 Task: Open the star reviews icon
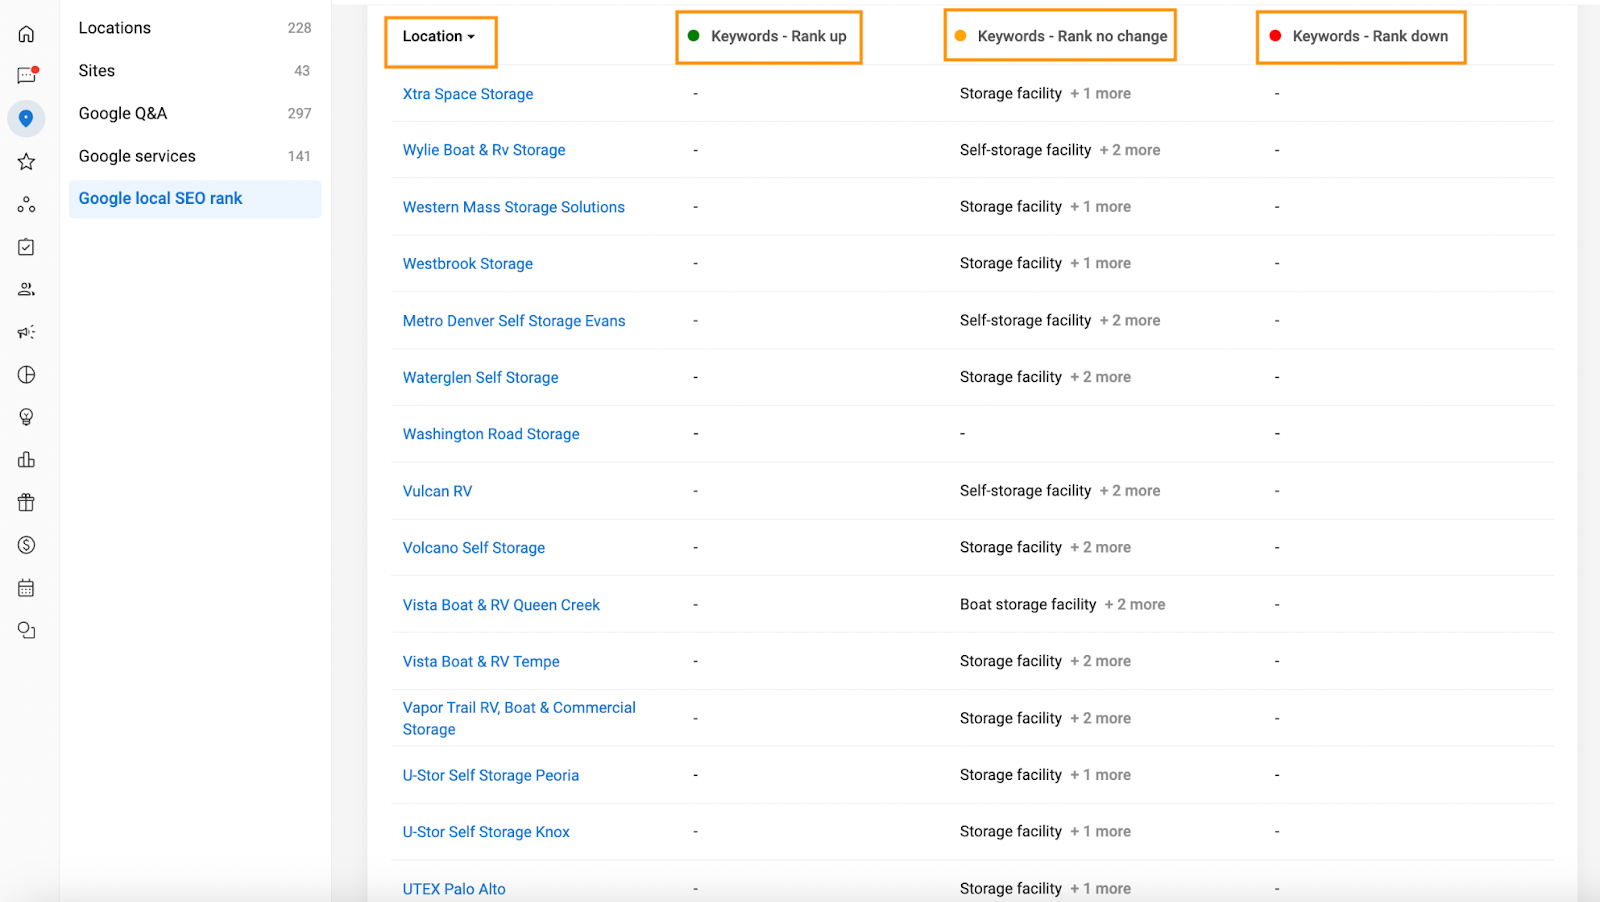pos(26,161)
